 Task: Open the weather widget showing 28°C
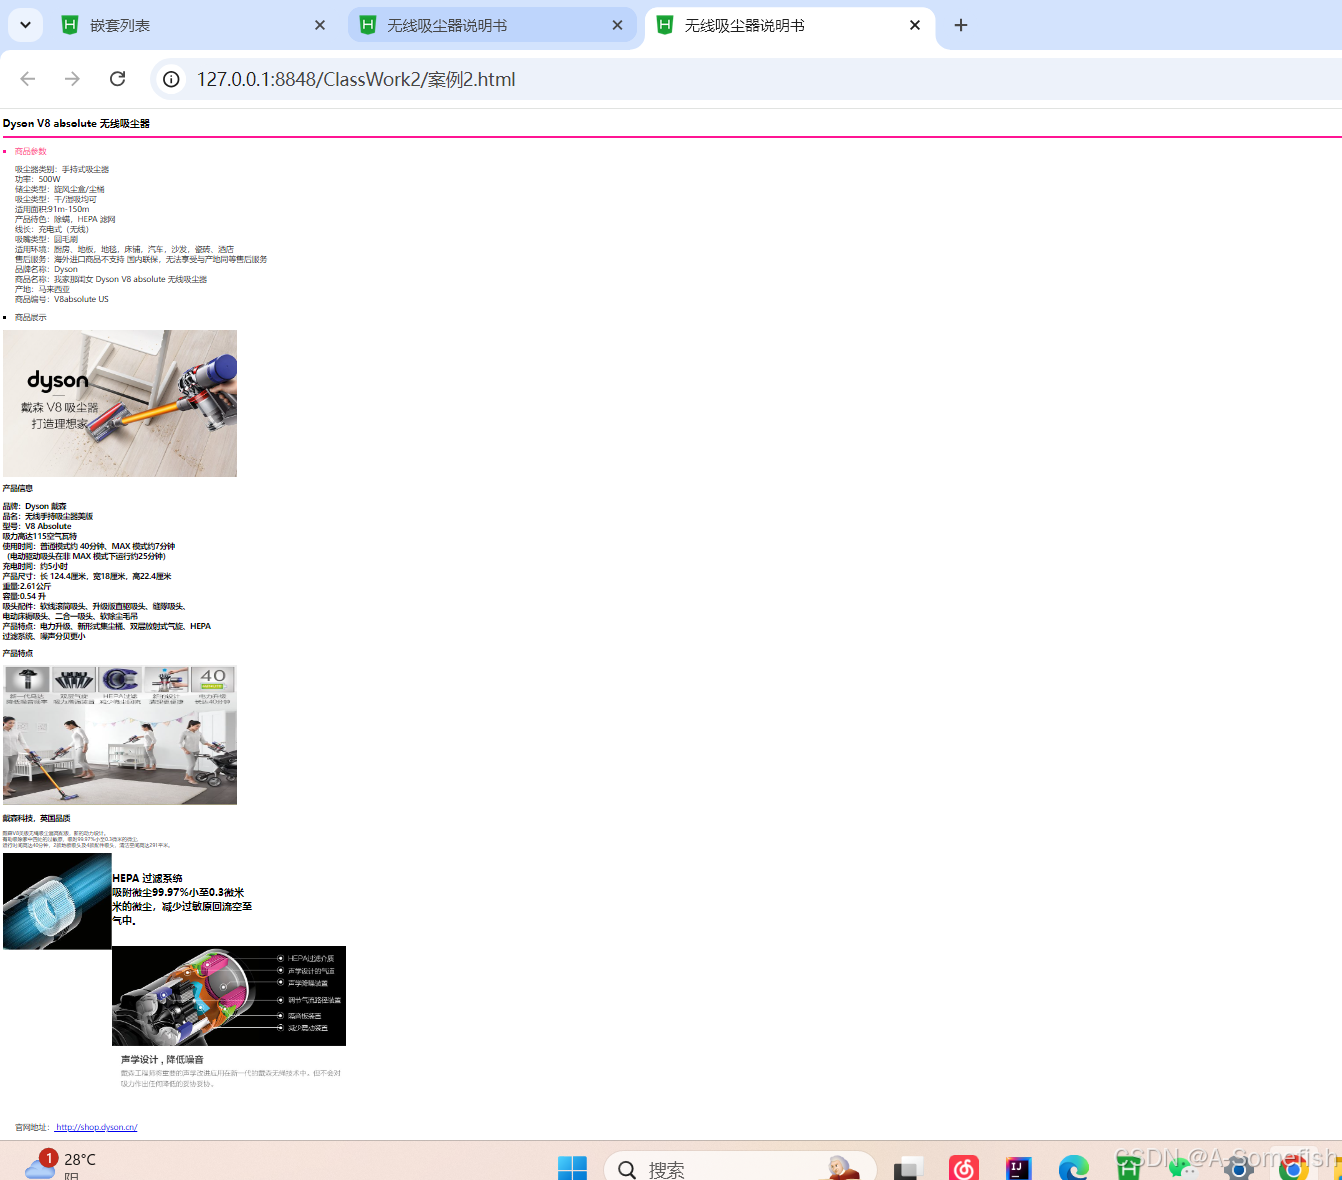click(60, 1165)
